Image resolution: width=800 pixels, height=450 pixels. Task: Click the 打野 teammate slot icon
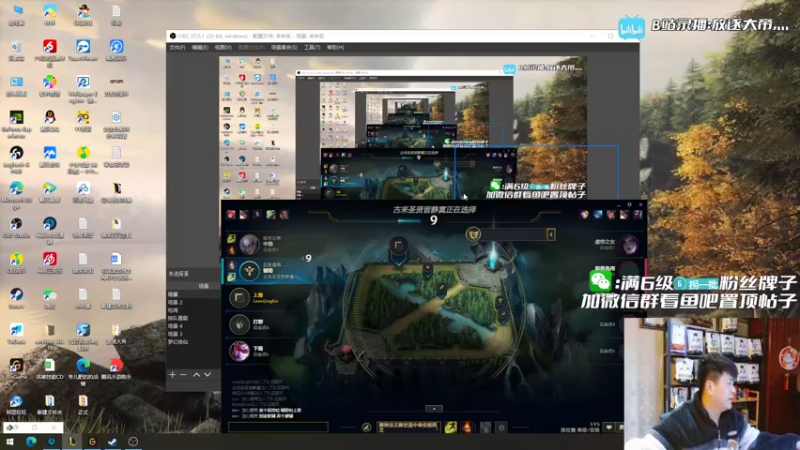tap(239, 324)
